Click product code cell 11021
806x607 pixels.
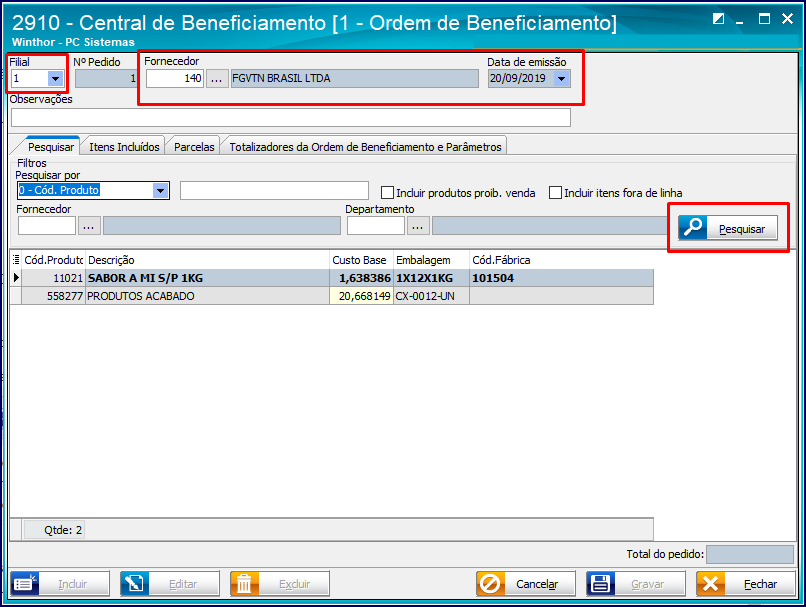pyautogui.click(x=53, y=278)
